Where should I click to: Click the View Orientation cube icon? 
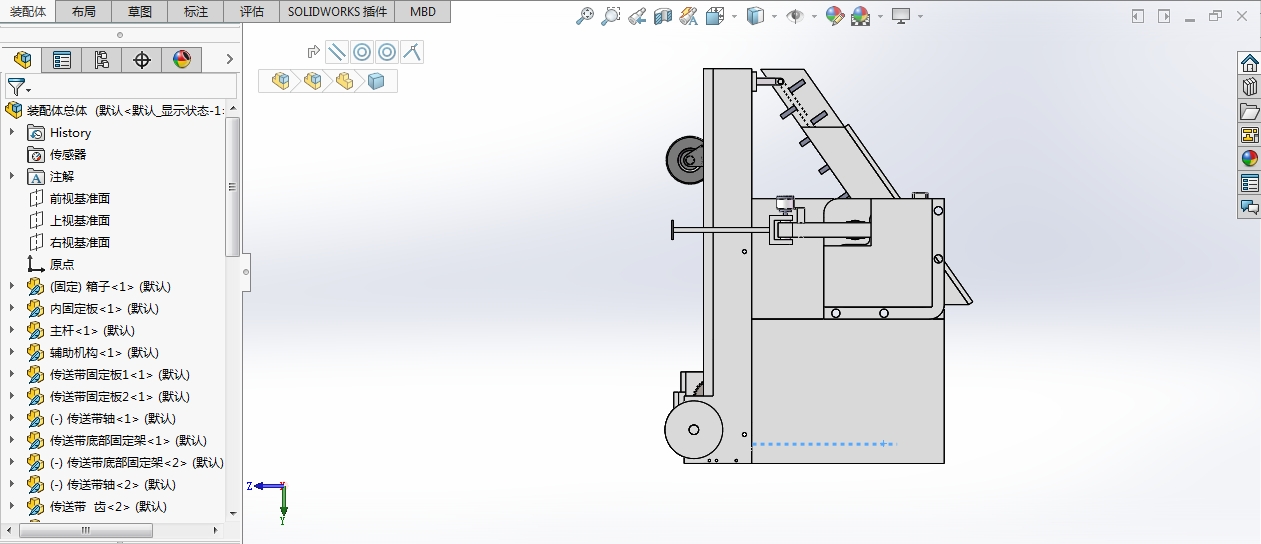715,16
